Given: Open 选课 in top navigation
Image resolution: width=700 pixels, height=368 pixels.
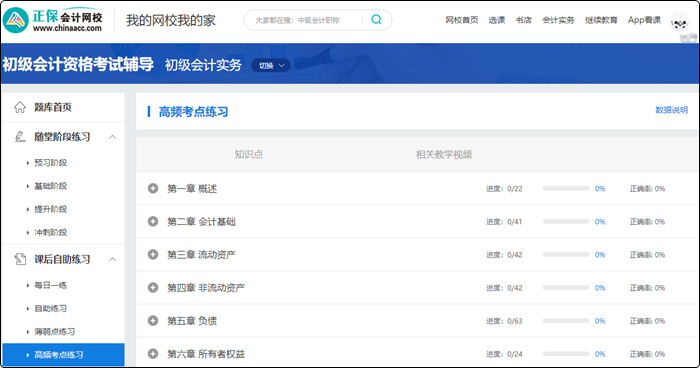Looking at the screenshot, I should (x=496, y=20).
